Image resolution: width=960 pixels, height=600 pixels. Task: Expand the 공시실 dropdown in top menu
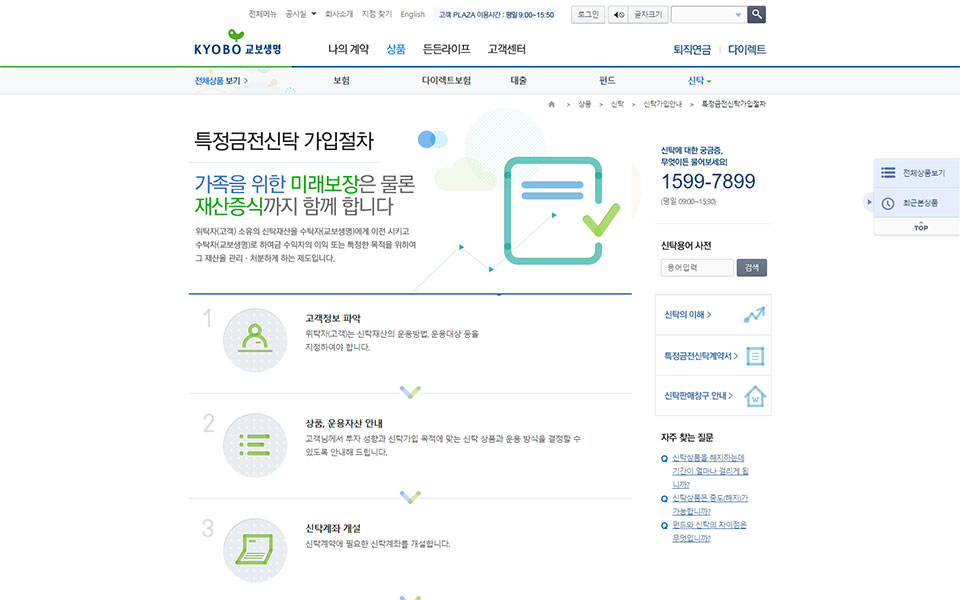coord(312,15)
